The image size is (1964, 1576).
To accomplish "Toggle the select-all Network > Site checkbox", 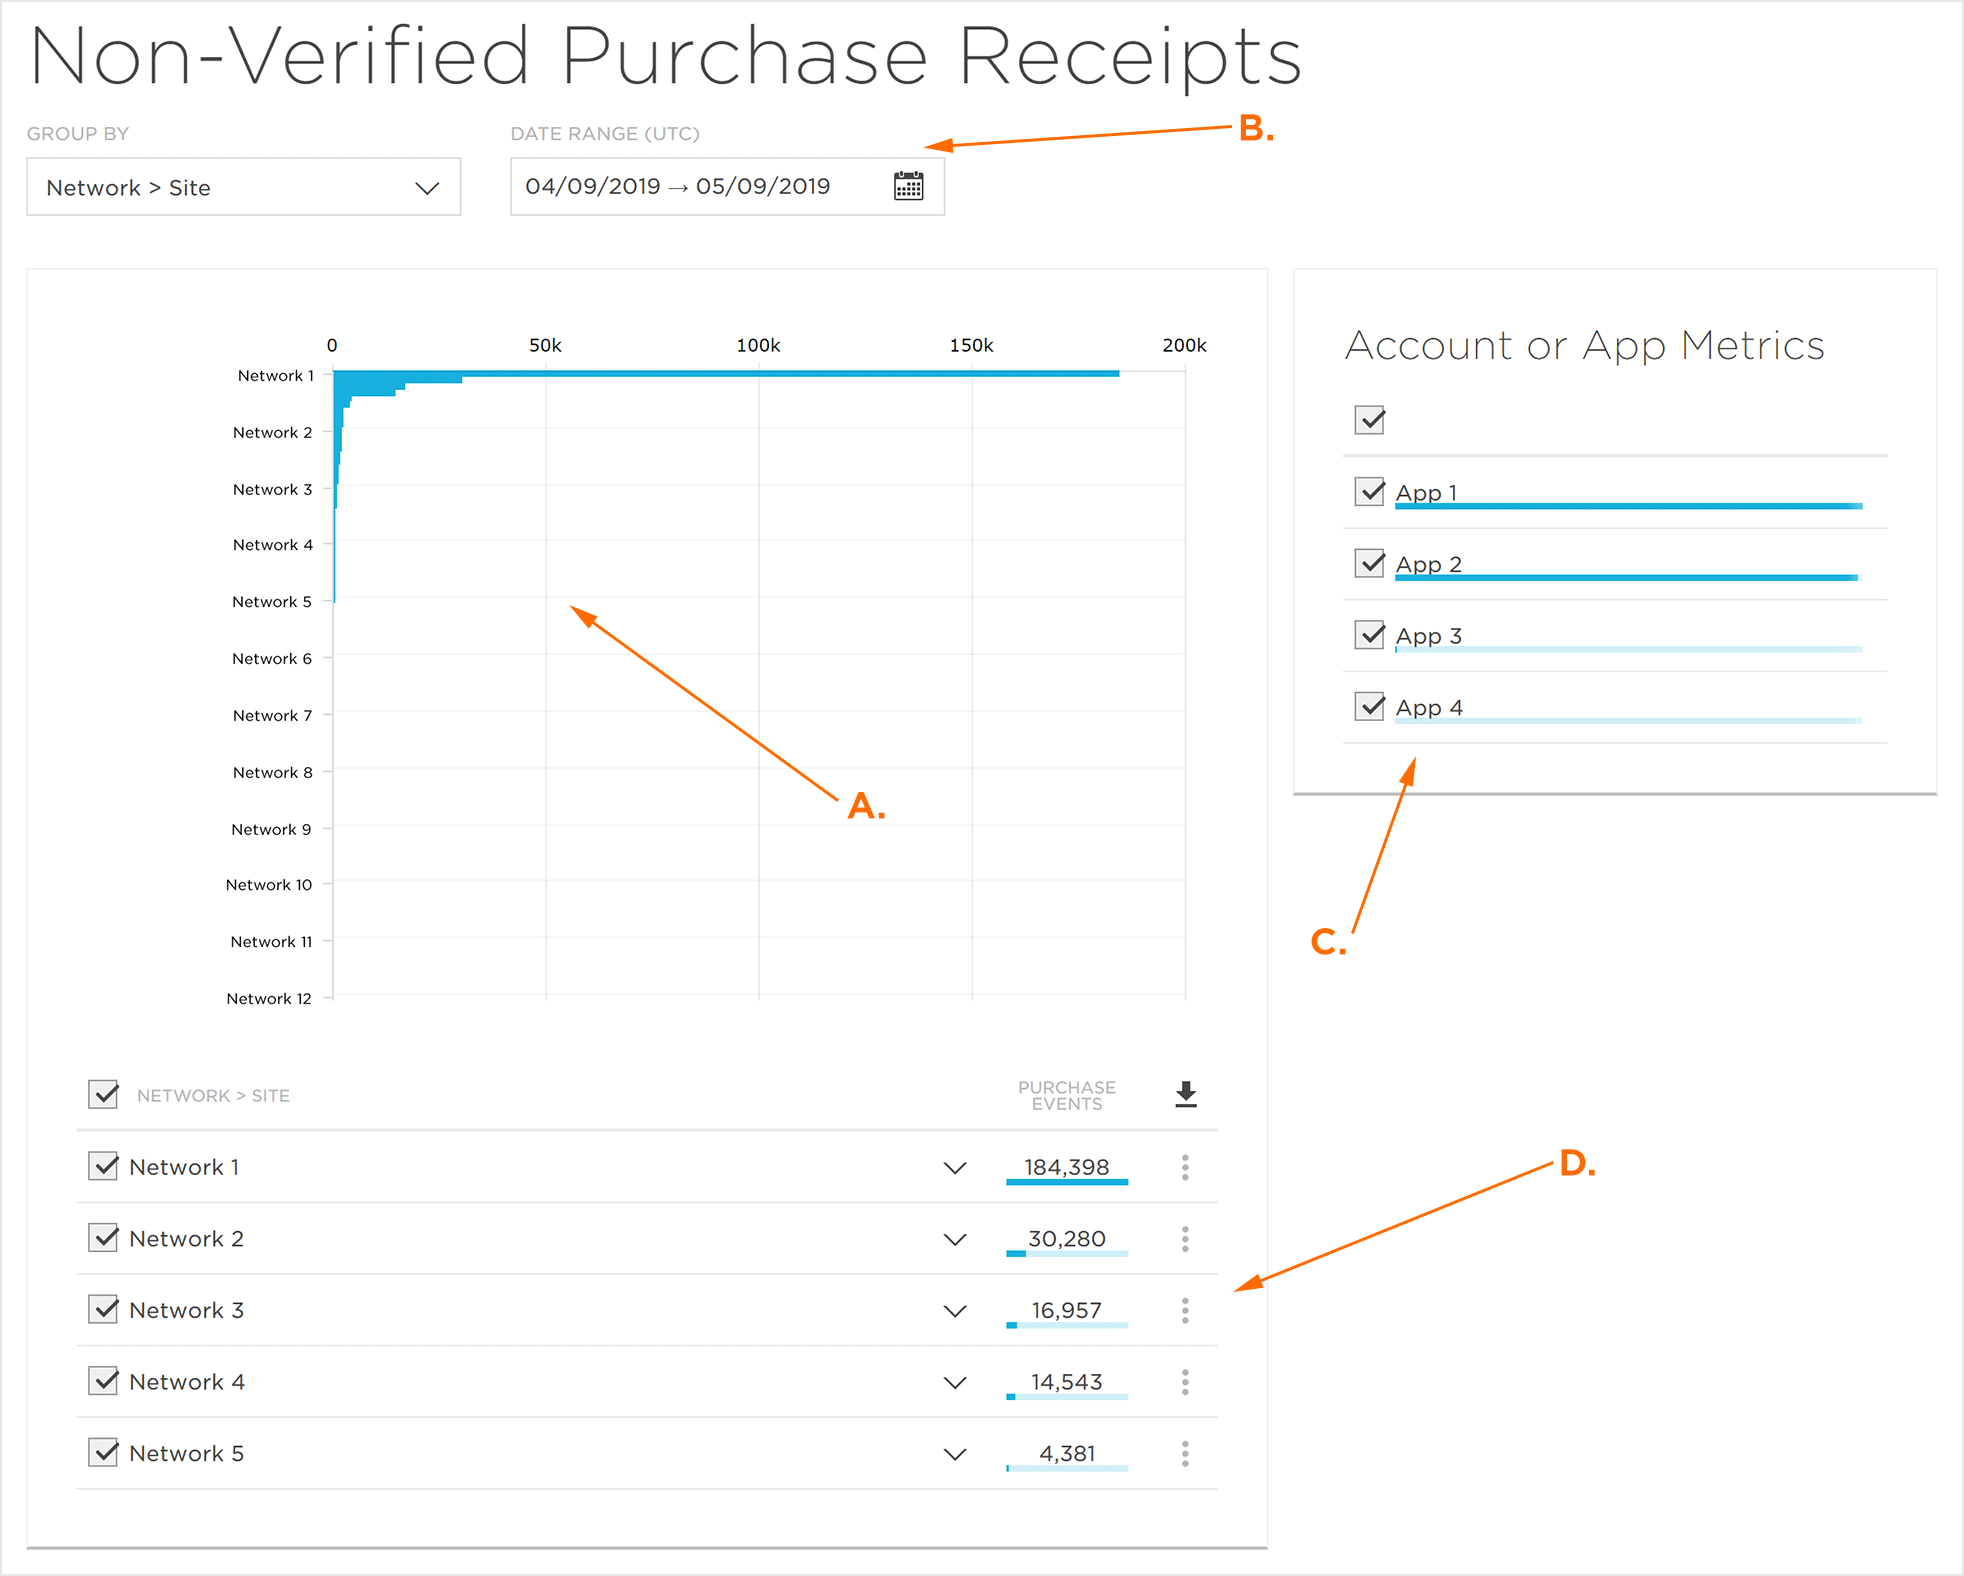I will (x=104, y=1094).
